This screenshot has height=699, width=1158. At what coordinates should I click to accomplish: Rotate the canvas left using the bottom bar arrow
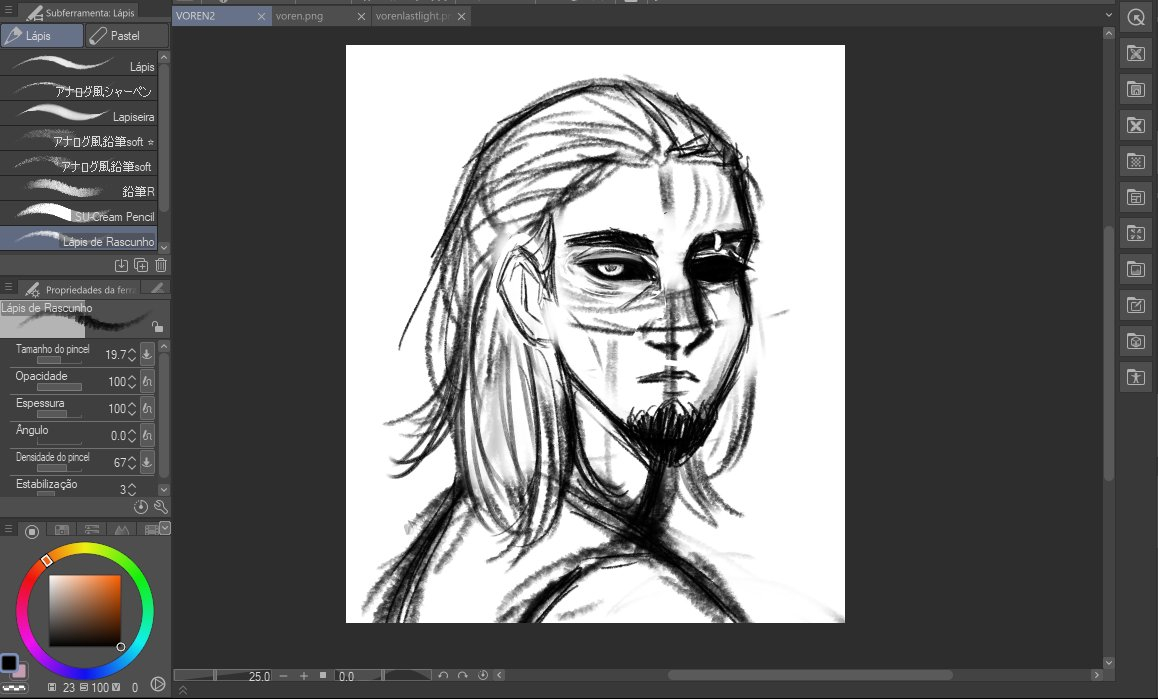[x=443, y=676]
